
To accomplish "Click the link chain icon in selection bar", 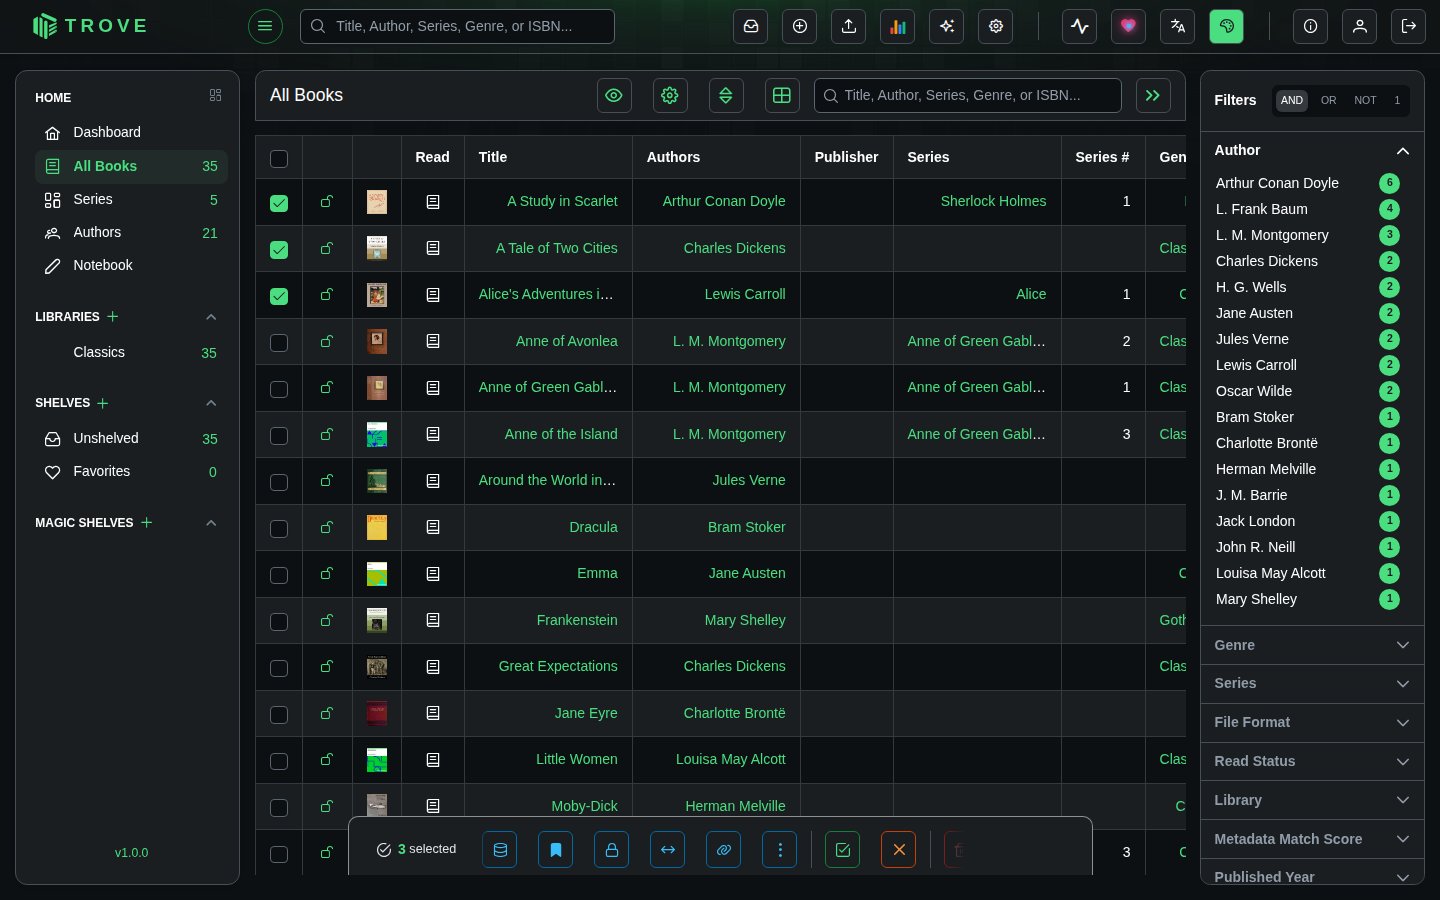I will coord(724,850).
